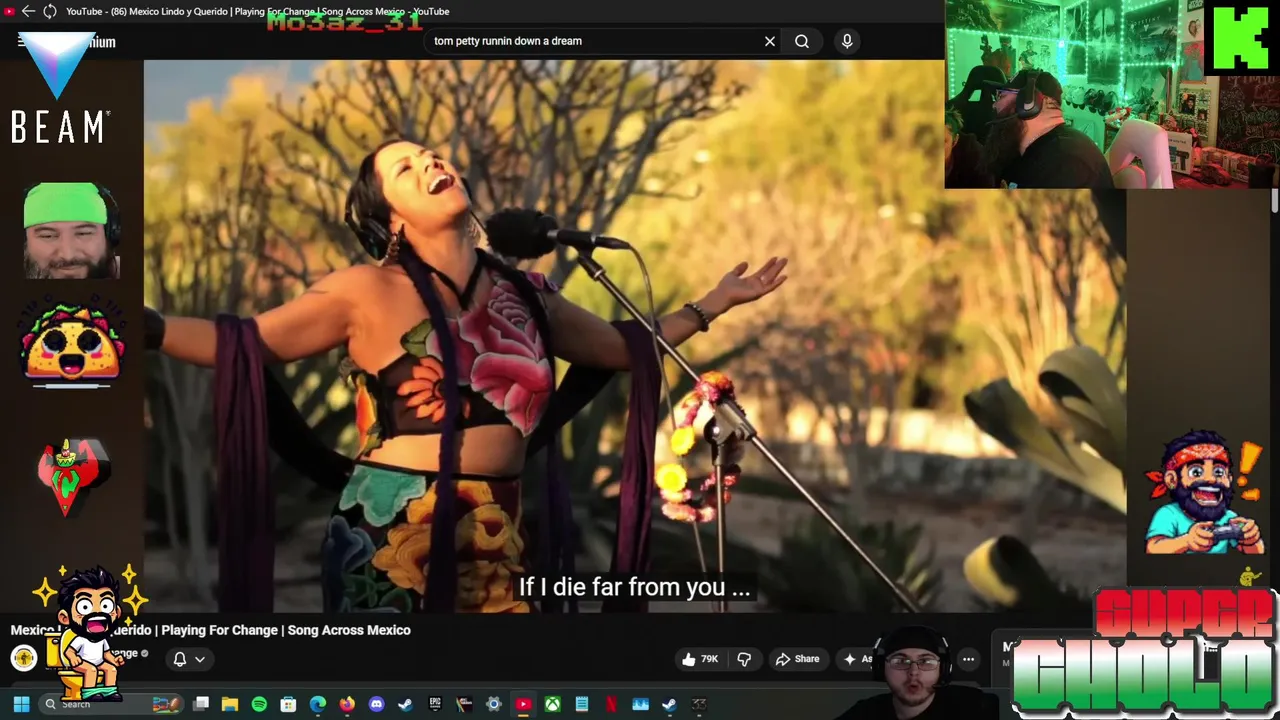The width and height of the screenshot is (1280, 720).
Task: Launch Microsoft Edge from the taskbar
Action: [x=318, y=704]
